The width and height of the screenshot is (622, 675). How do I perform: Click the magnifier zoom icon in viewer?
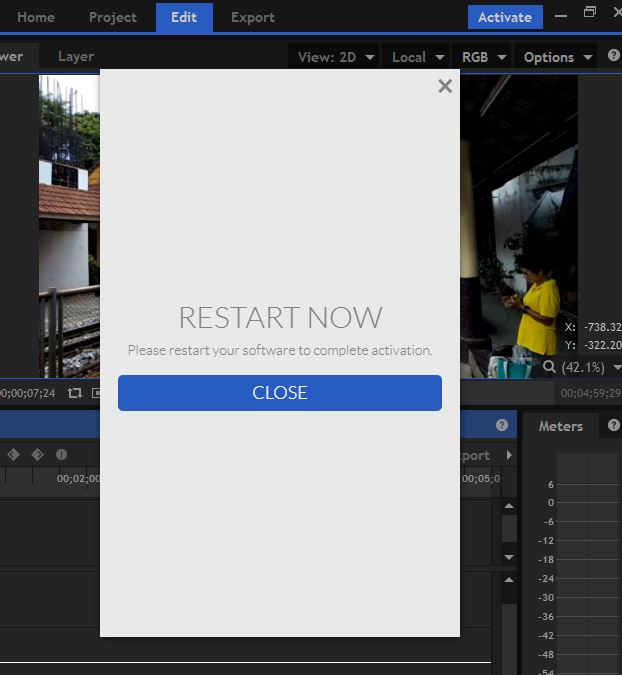[549, 367]
